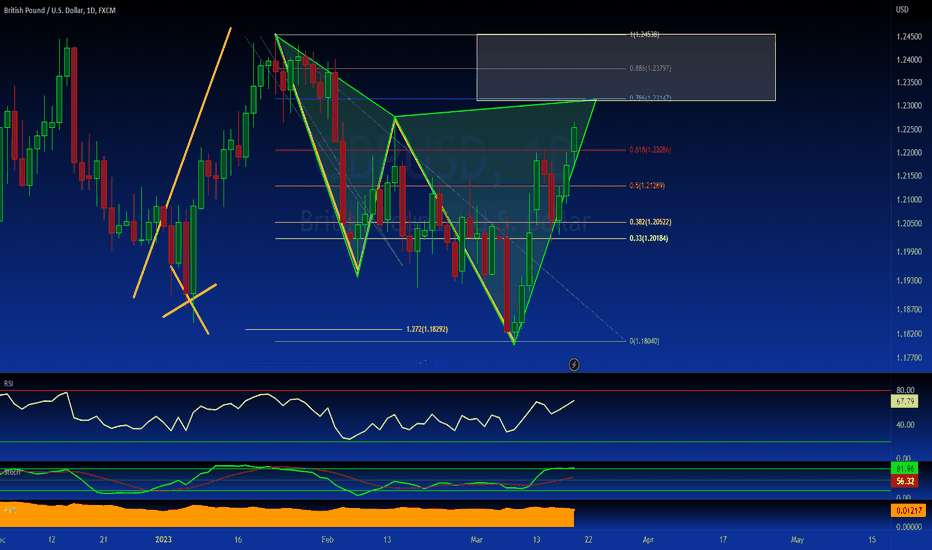Click the Fibonacci label 1(1.24538)
This screenshot has height=550, width=932.
point(644,34)
